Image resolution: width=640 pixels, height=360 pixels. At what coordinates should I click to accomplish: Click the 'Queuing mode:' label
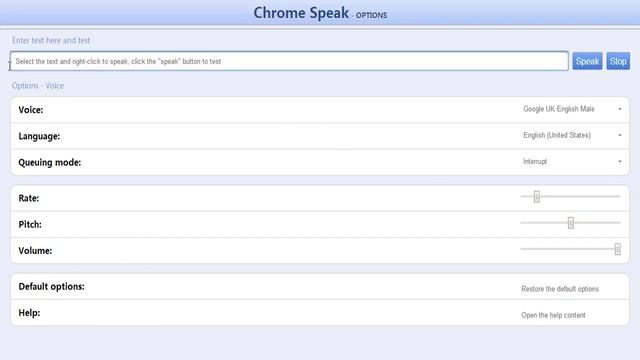coord(50,162)
